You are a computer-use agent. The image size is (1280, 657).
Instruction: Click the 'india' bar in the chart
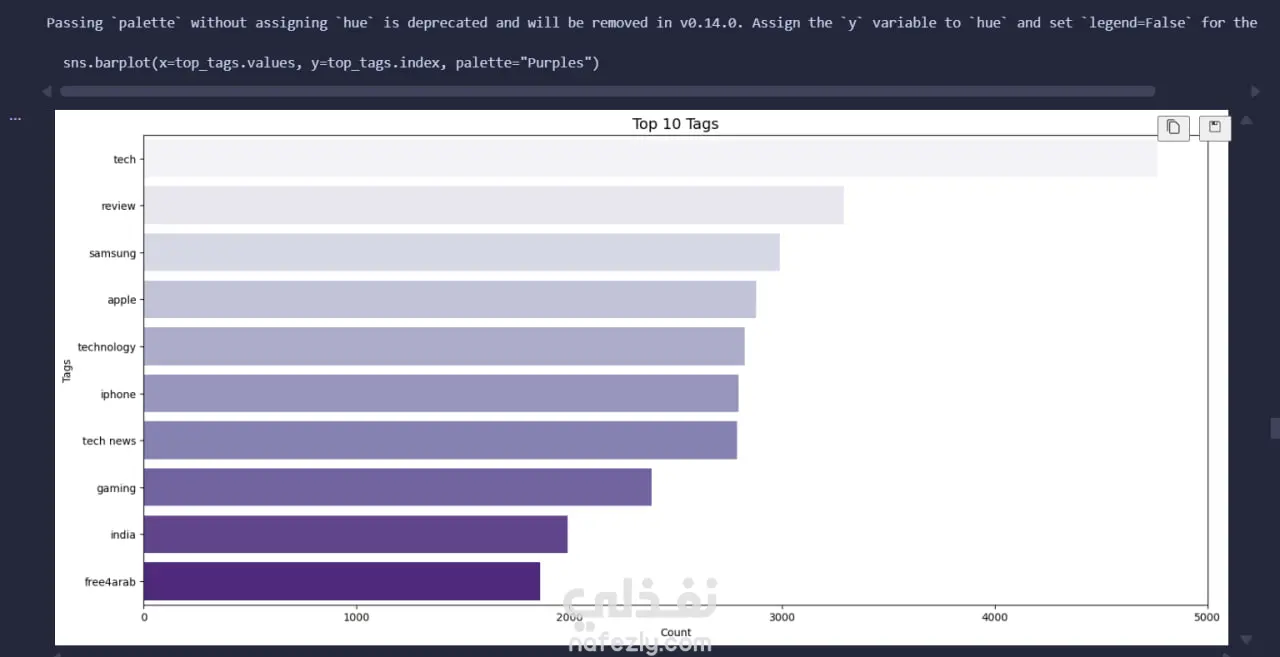(356, 535)
